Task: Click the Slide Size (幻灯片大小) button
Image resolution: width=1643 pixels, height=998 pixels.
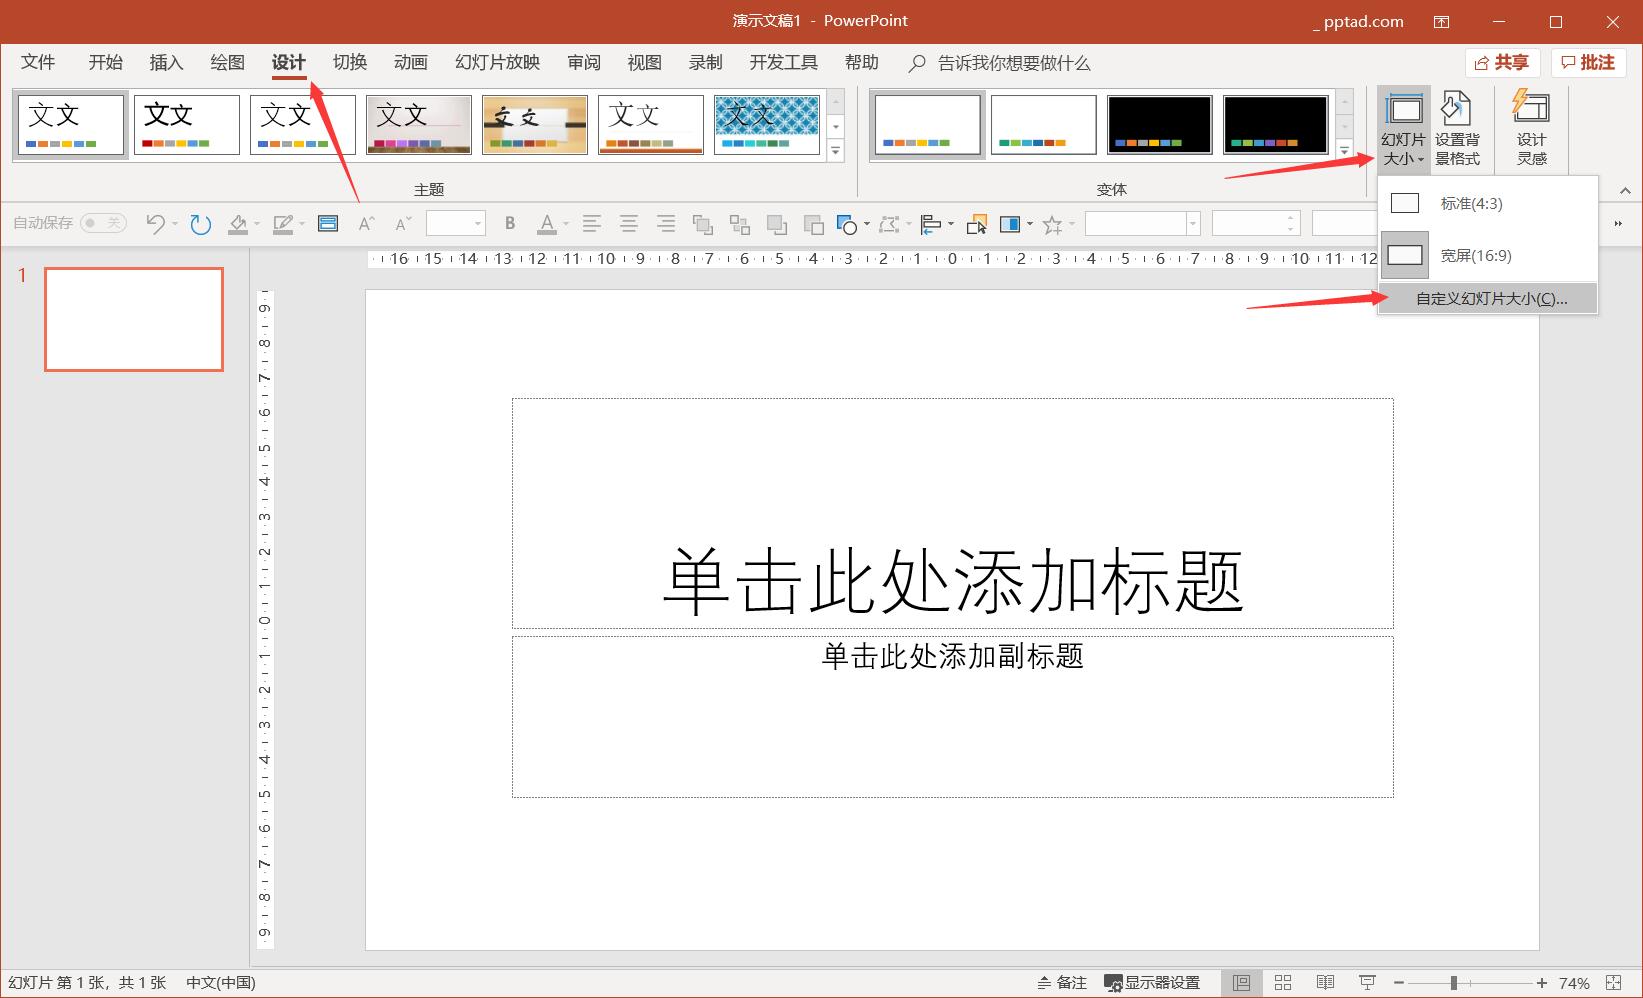Action: tap(1403, 130)
